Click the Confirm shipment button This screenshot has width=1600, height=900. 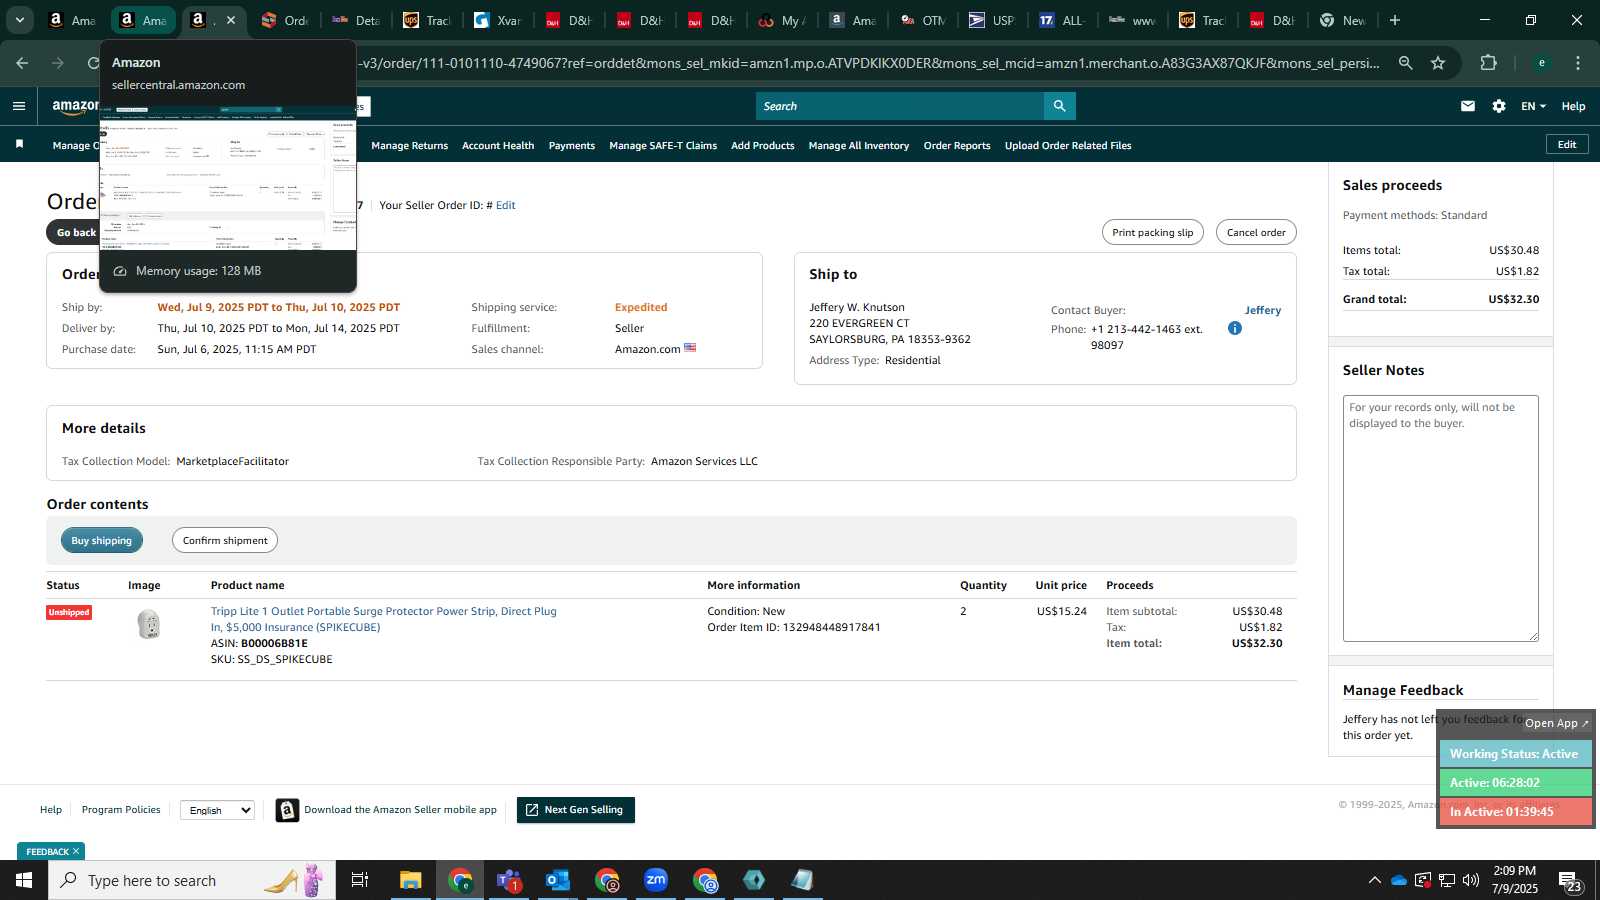coord(225,540)
